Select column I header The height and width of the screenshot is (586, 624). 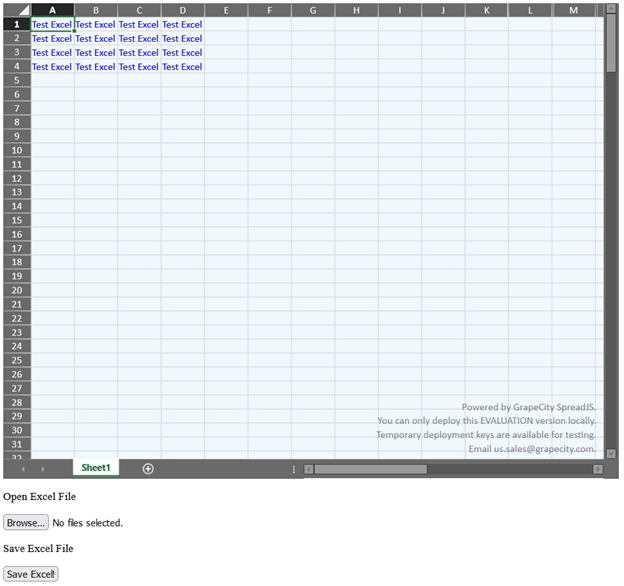(400, 10)
